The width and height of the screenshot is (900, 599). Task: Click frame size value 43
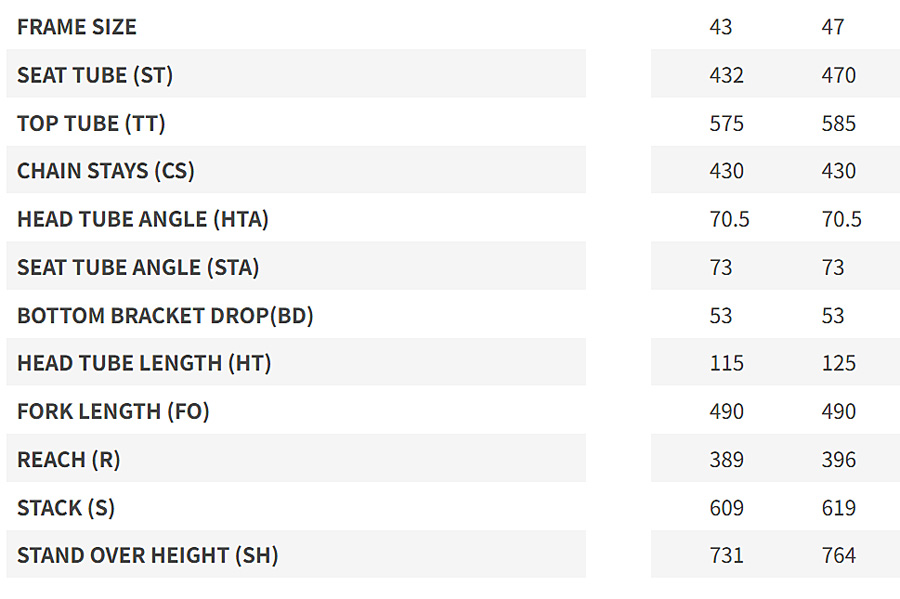coord(720,27)
